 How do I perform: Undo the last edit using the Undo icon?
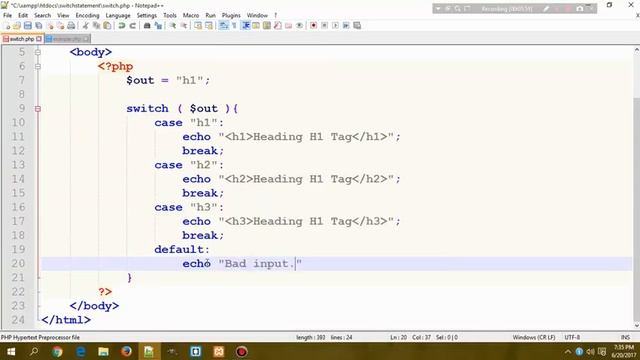tap(122, 26)
